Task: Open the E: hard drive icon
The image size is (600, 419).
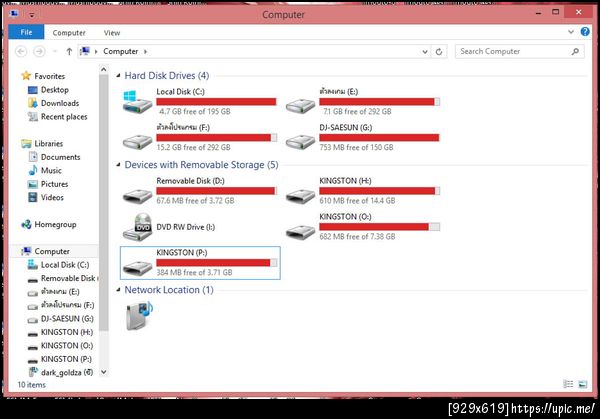Action: [x=300, y=105]
